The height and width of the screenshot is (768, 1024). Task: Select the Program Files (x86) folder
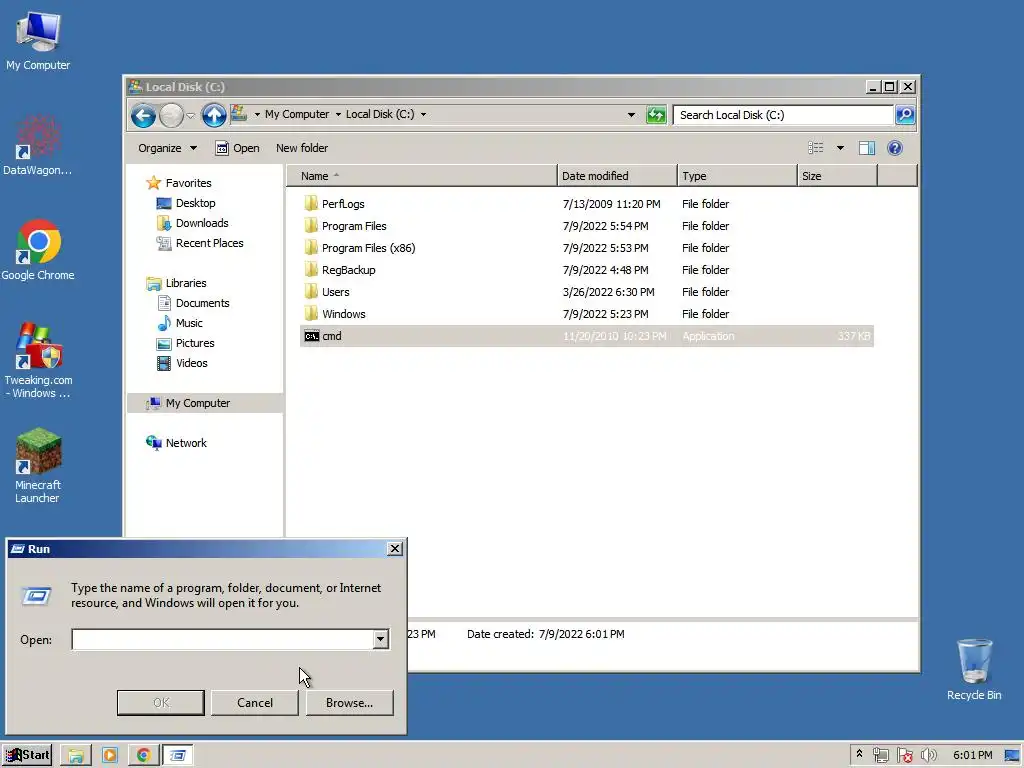586,248
